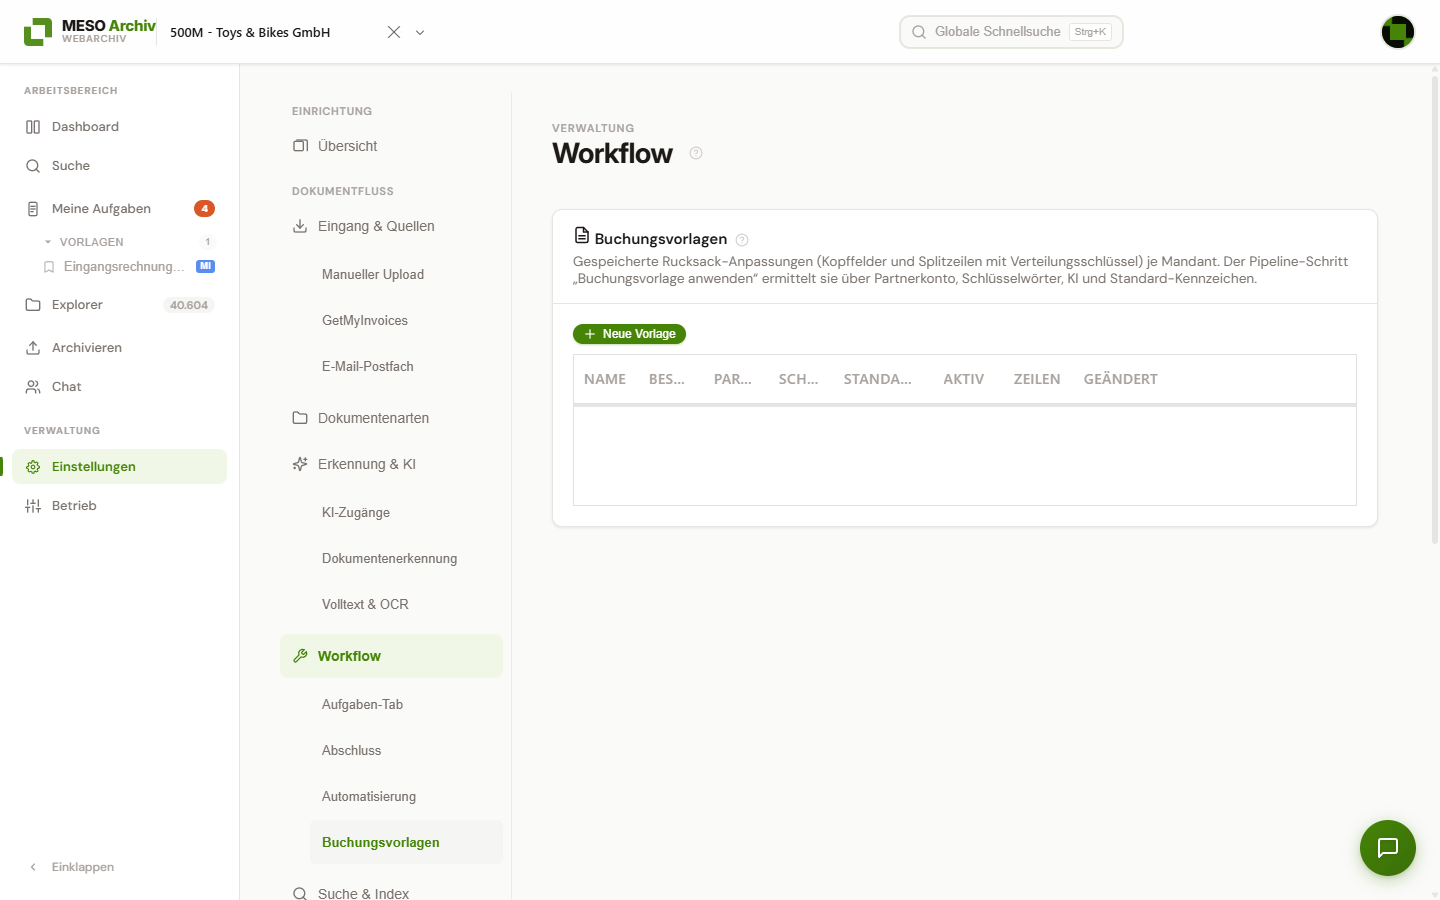
Task: Click the MESO Archiv logo
Action: tap(89, 31)
